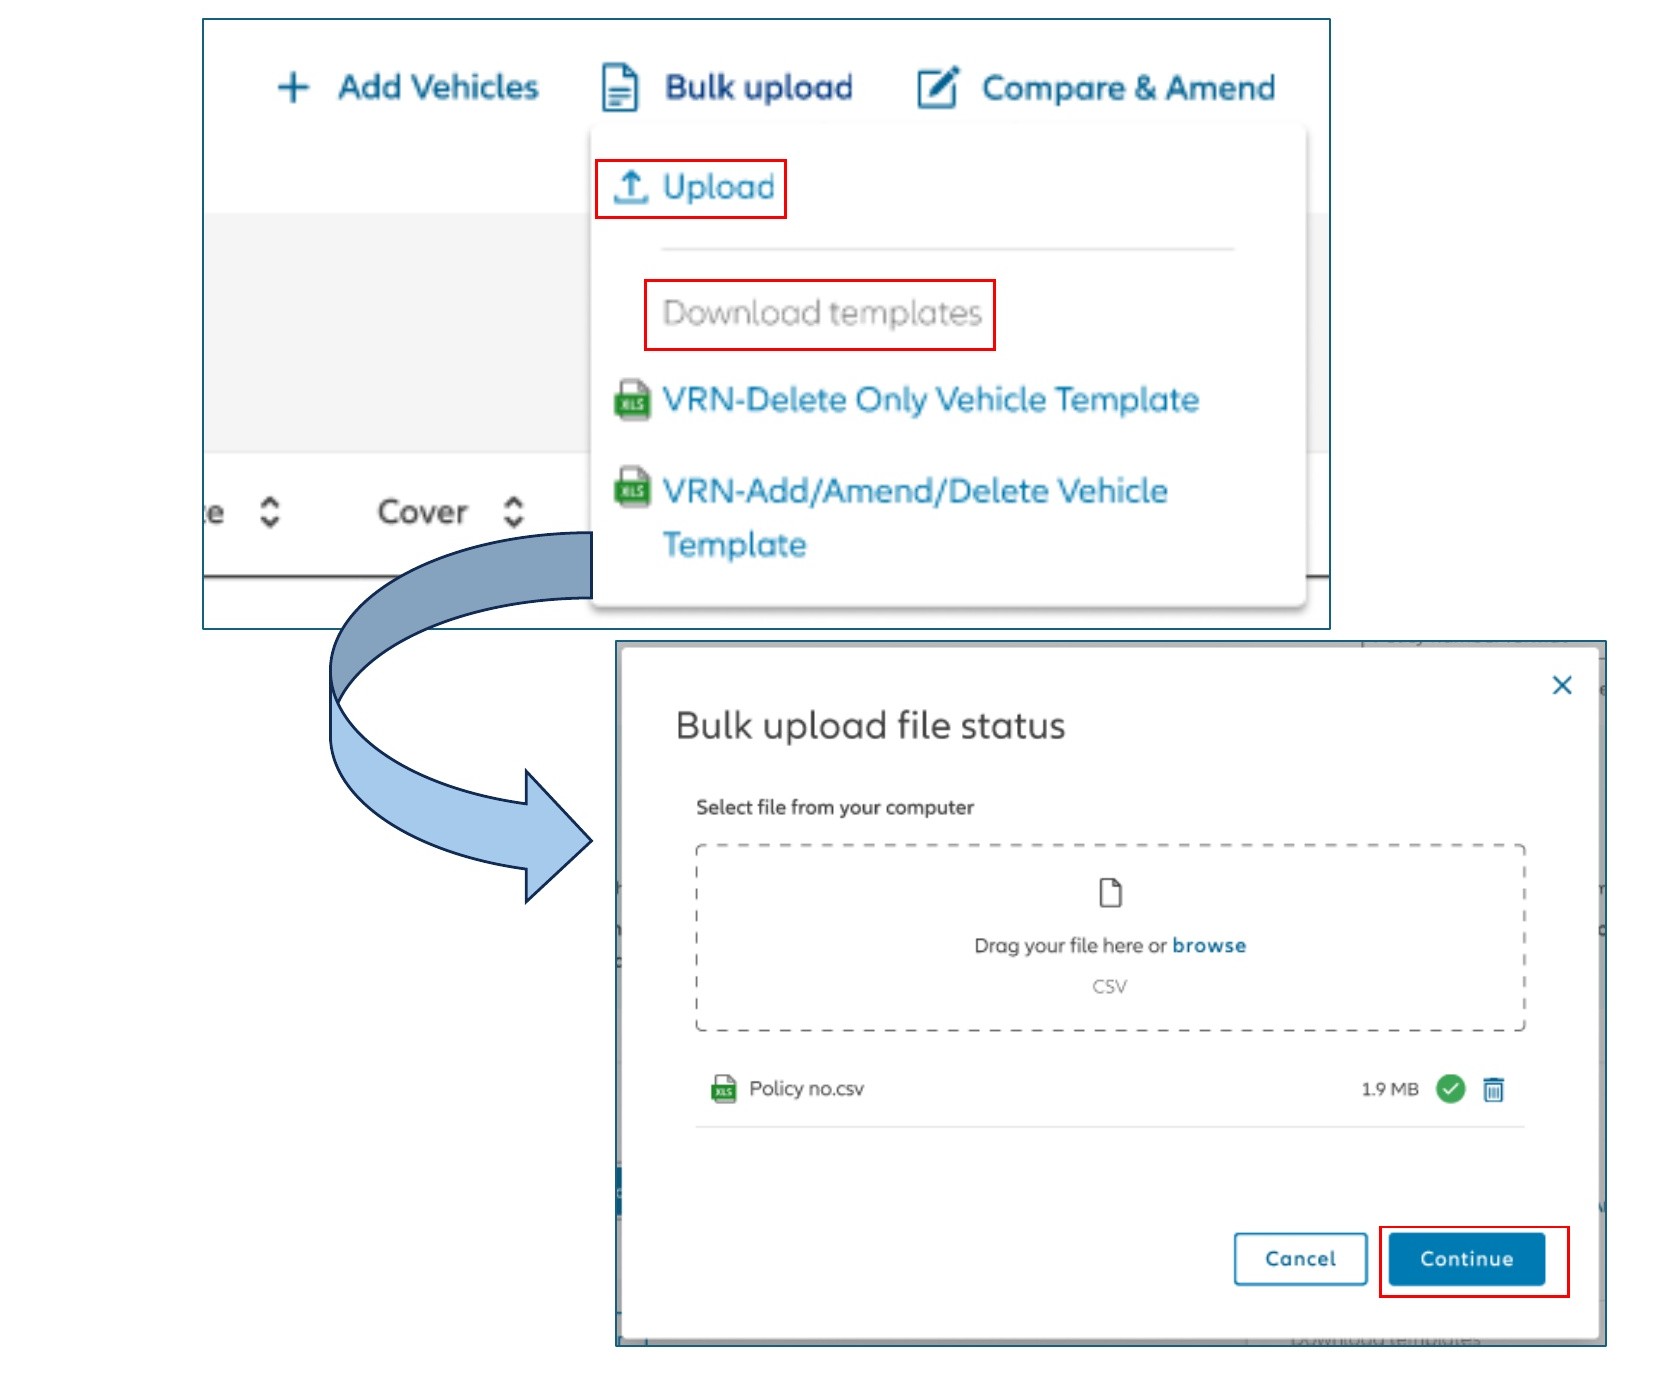This screenshot has width=1654, height=1379.
Task: Cancel the bulk upload dialog
Action: point(1300,1259)
